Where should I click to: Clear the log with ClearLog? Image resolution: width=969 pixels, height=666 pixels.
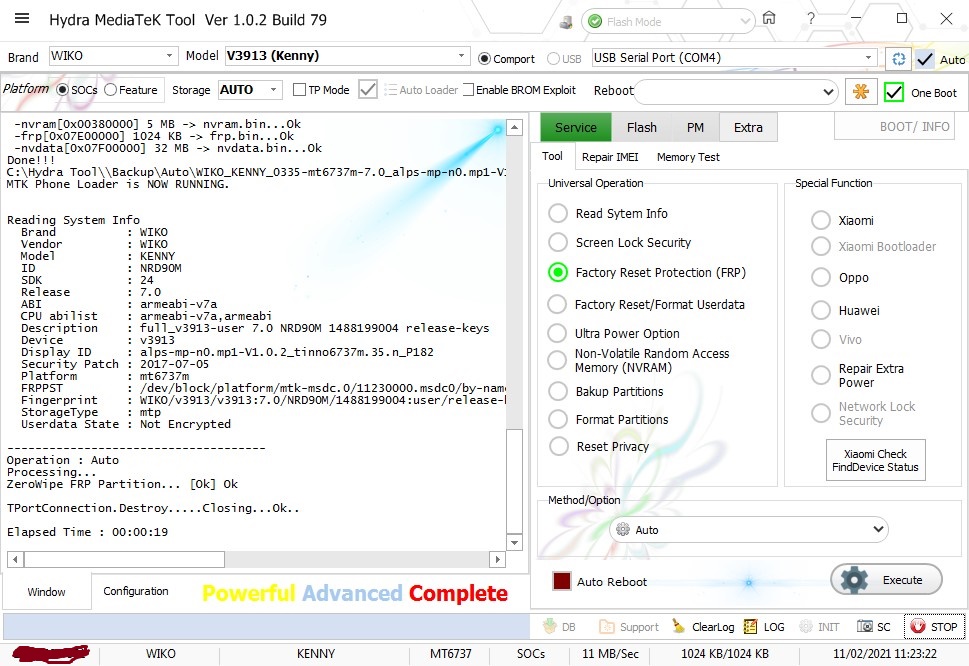703,626
